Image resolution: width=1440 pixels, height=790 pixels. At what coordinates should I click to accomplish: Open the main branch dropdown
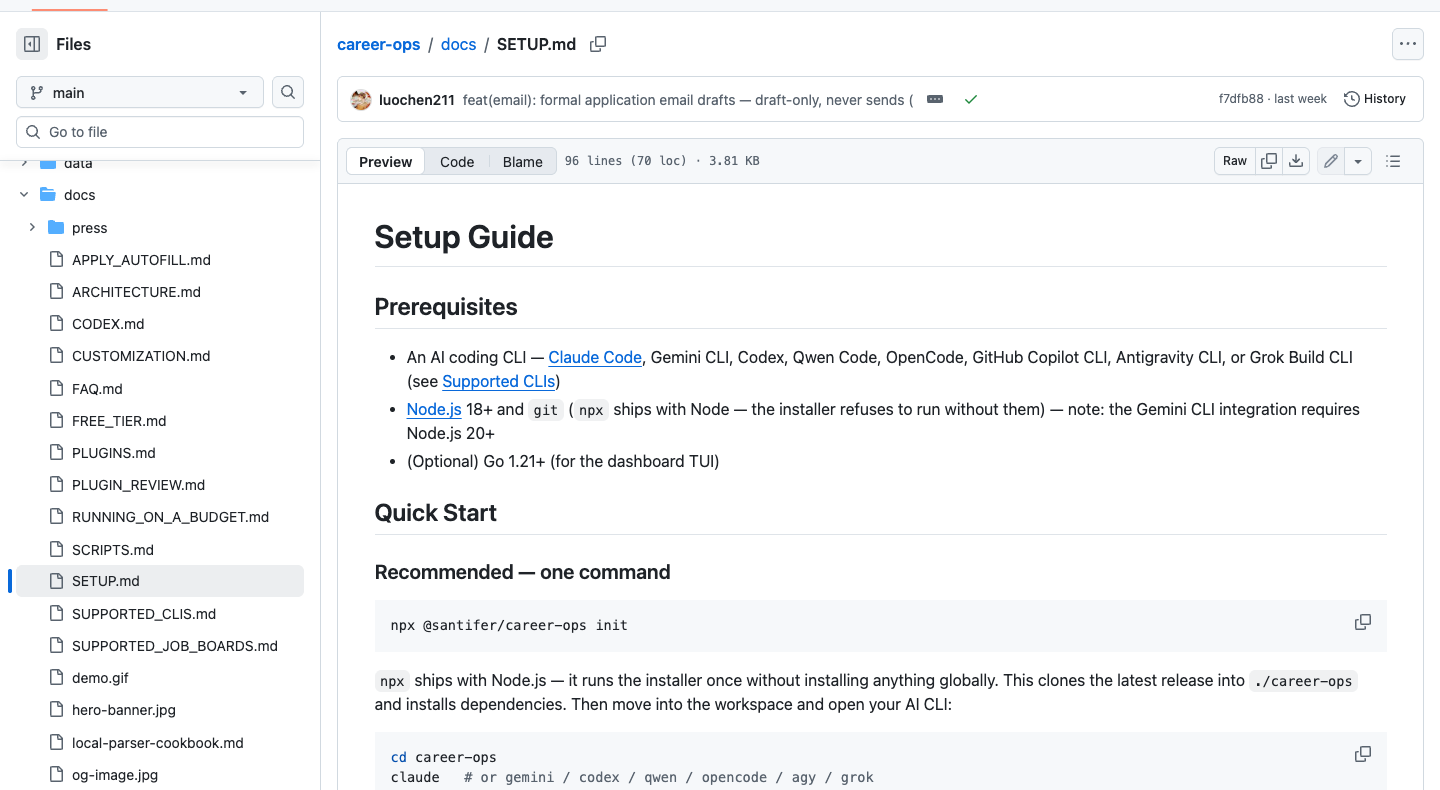pos(140,92)
